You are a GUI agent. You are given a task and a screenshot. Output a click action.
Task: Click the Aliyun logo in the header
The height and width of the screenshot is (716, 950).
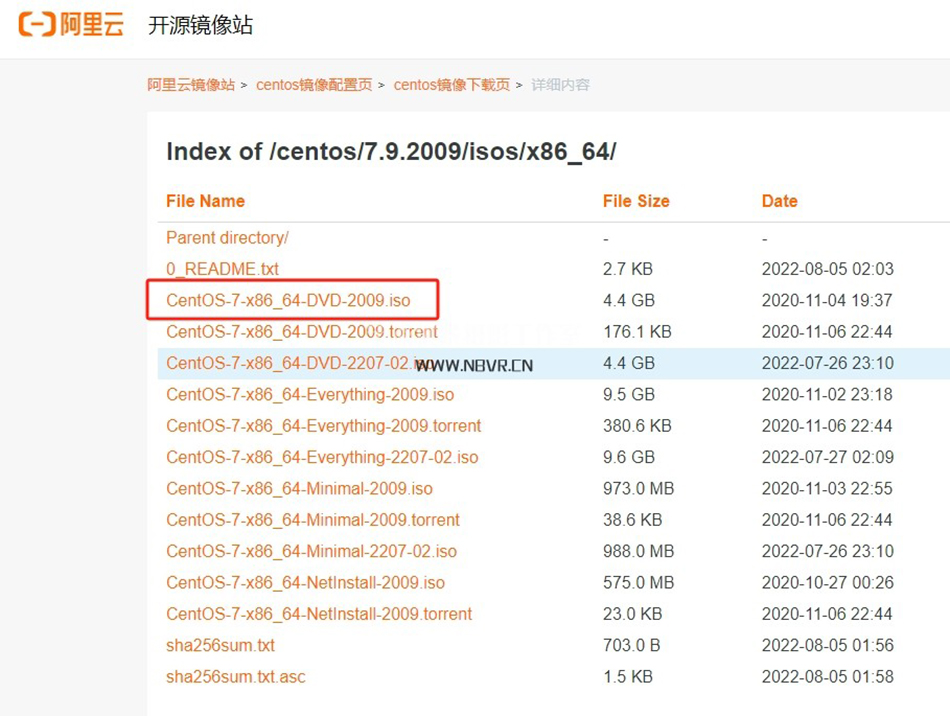click(71, 25)
